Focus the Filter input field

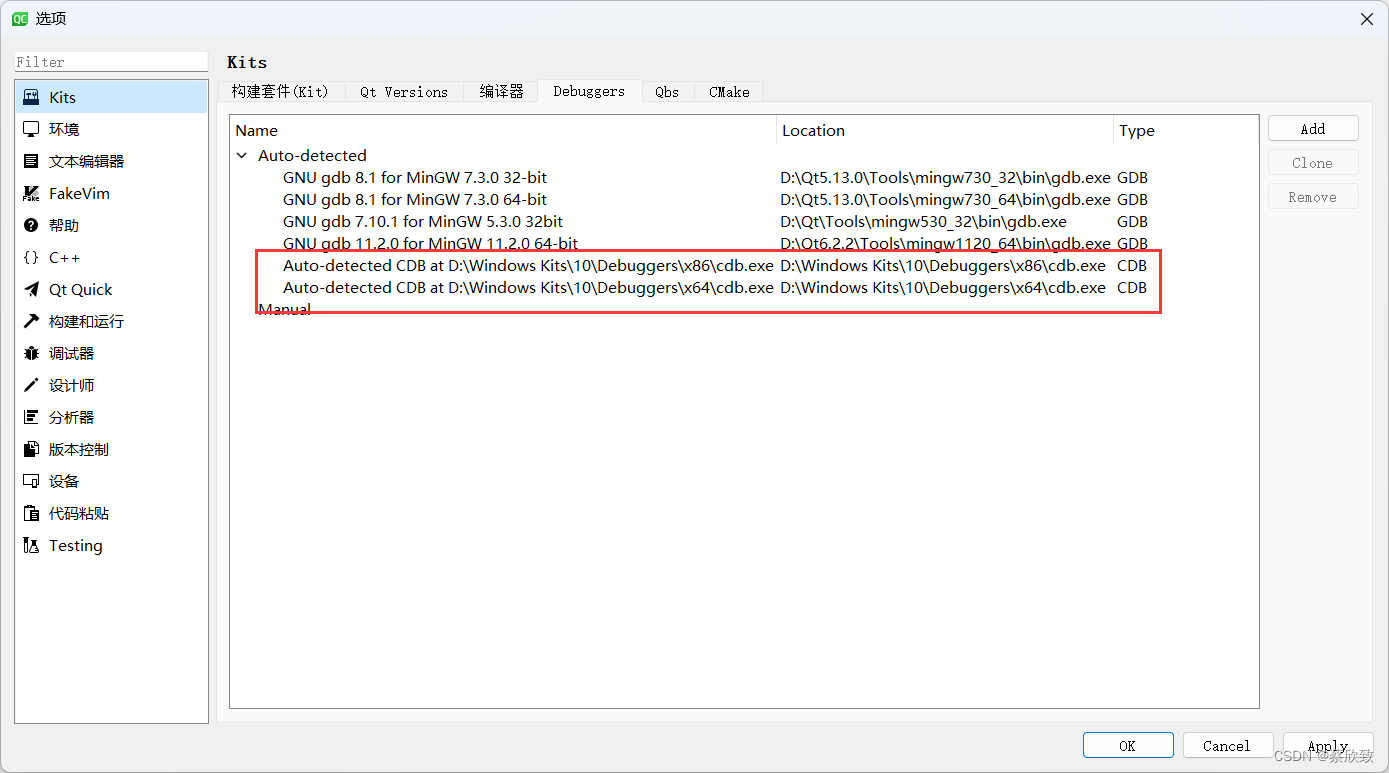[111, 62]
